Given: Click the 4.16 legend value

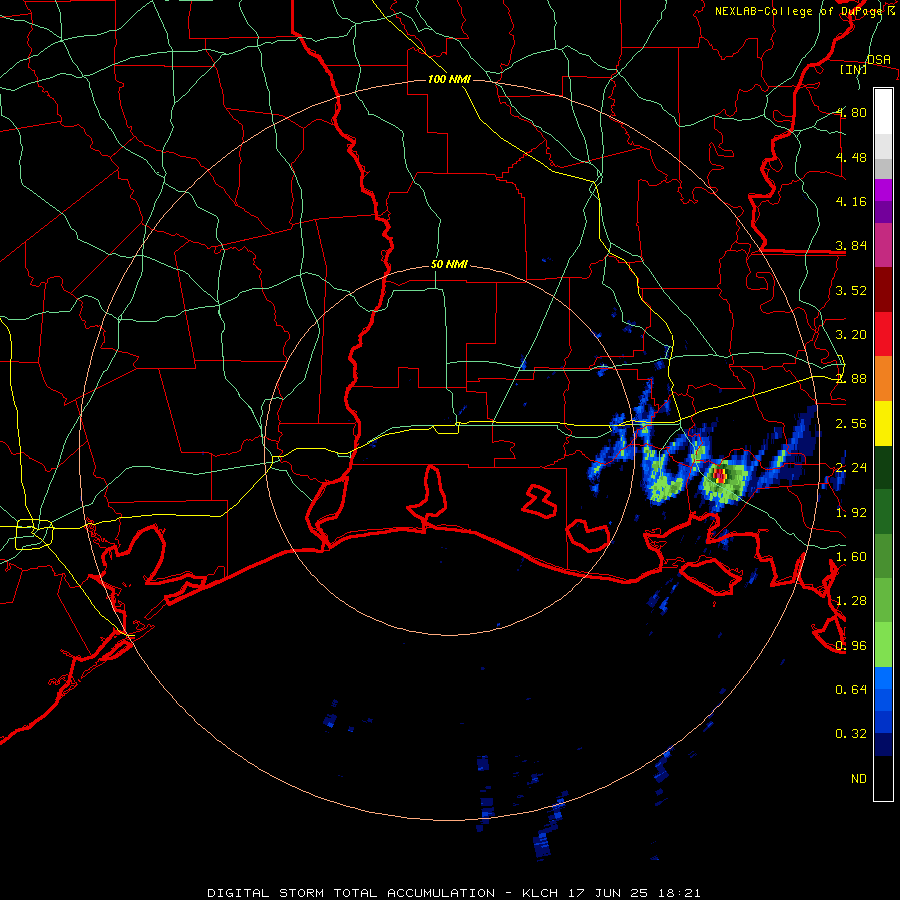Looking at the screenshot, I should pos(851,201).
